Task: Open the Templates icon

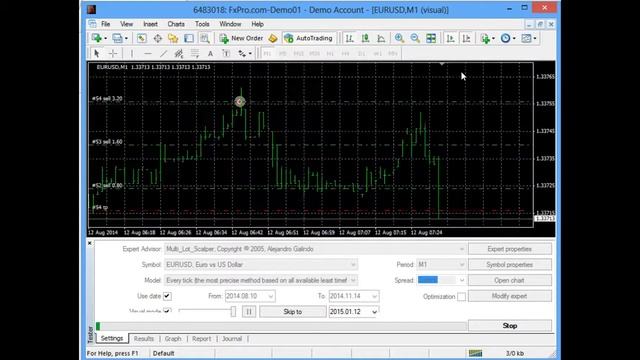Action: point(527,38)
